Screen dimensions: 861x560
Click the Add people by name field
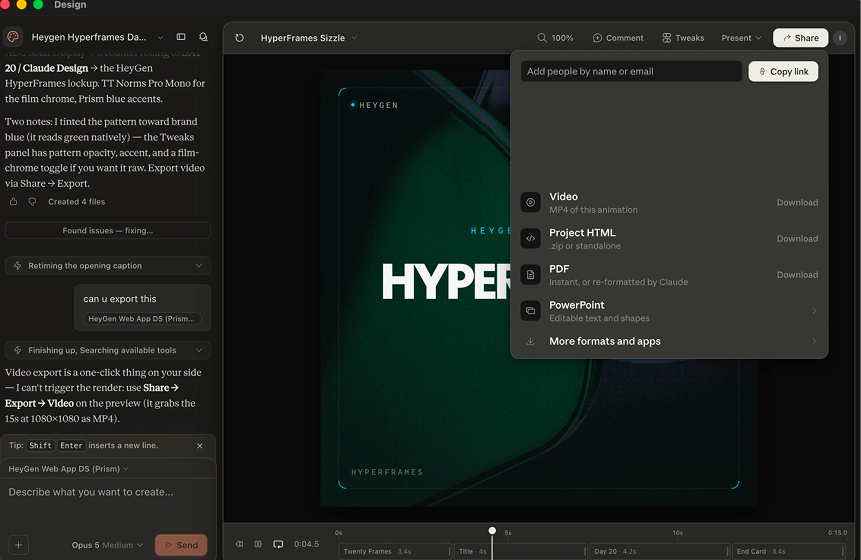631,71
